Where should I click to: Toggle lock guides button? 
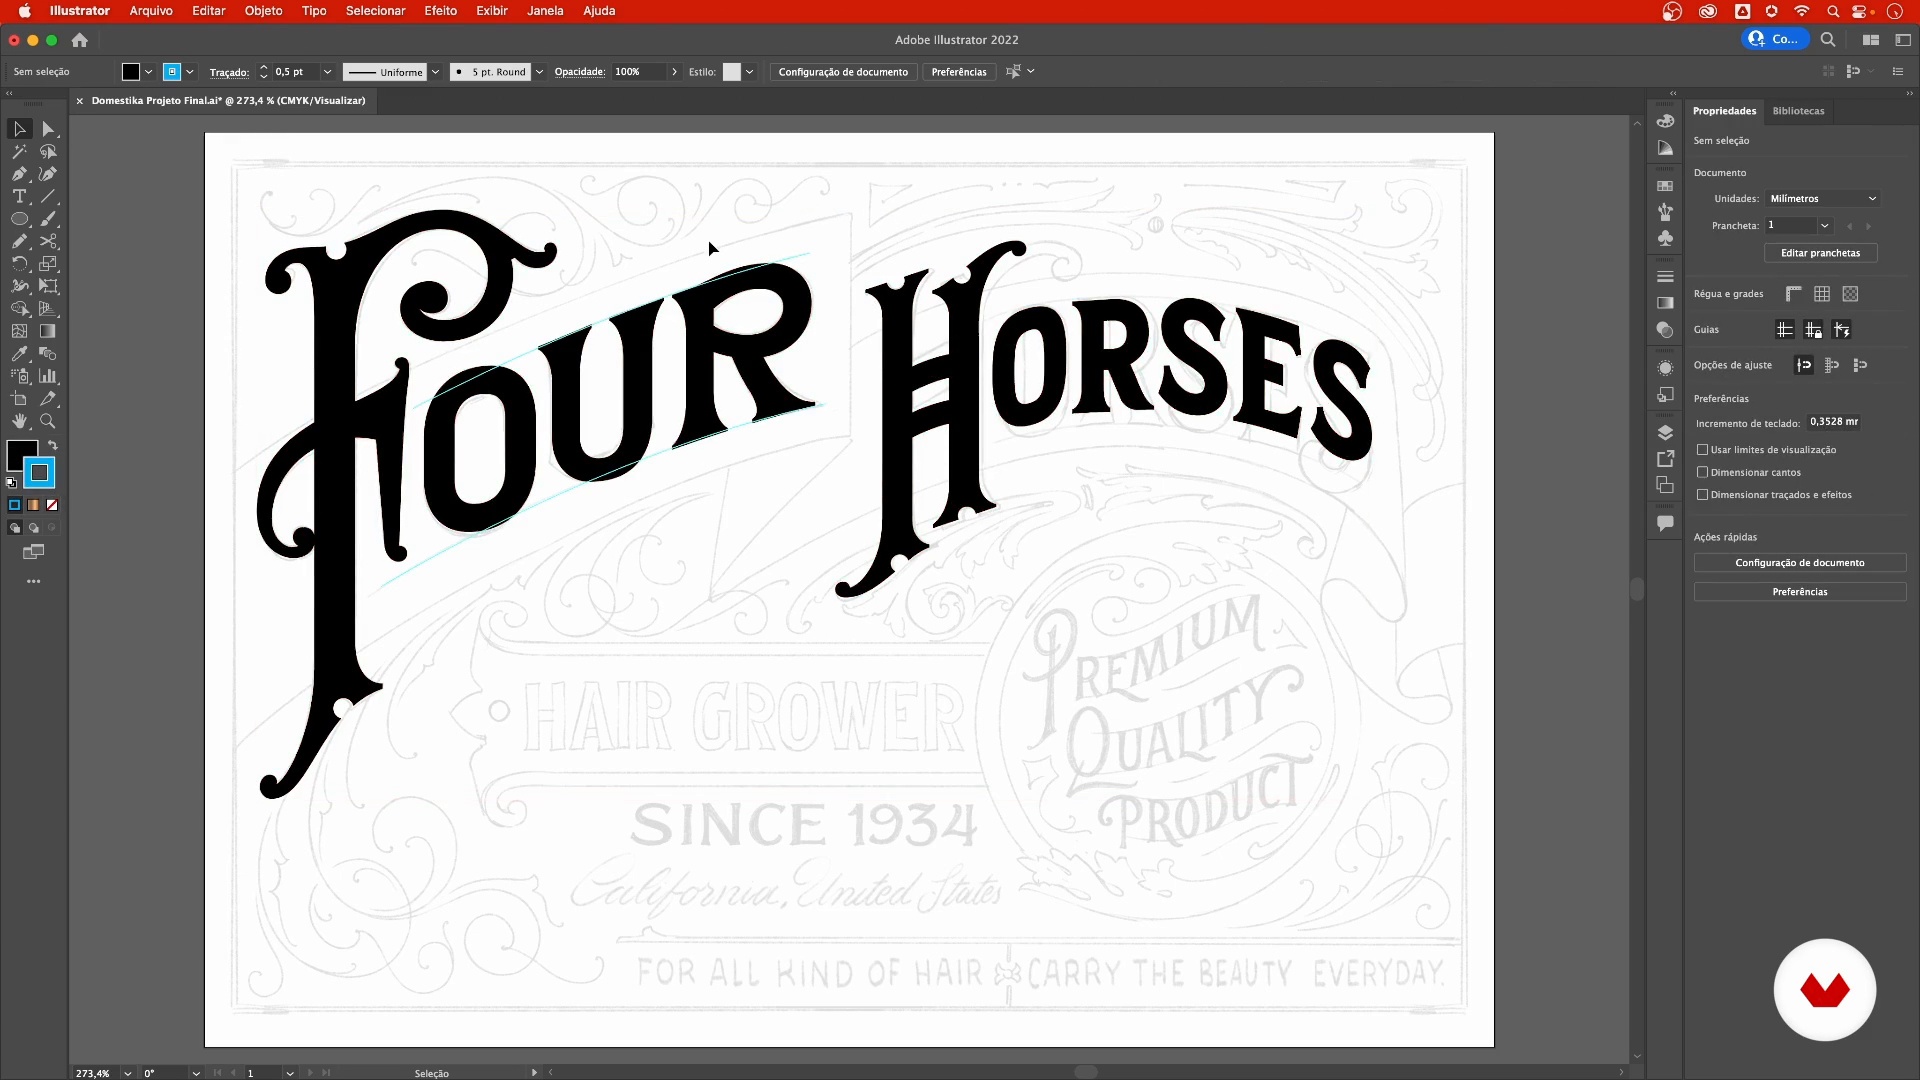(x=1813, y=330)
